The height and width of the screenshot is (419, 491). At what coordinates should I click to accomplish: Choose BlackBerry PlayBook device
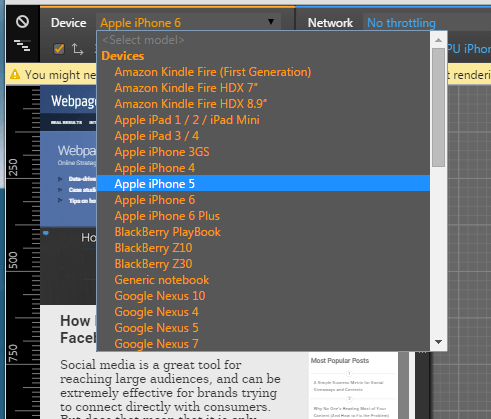coord(263,232)
